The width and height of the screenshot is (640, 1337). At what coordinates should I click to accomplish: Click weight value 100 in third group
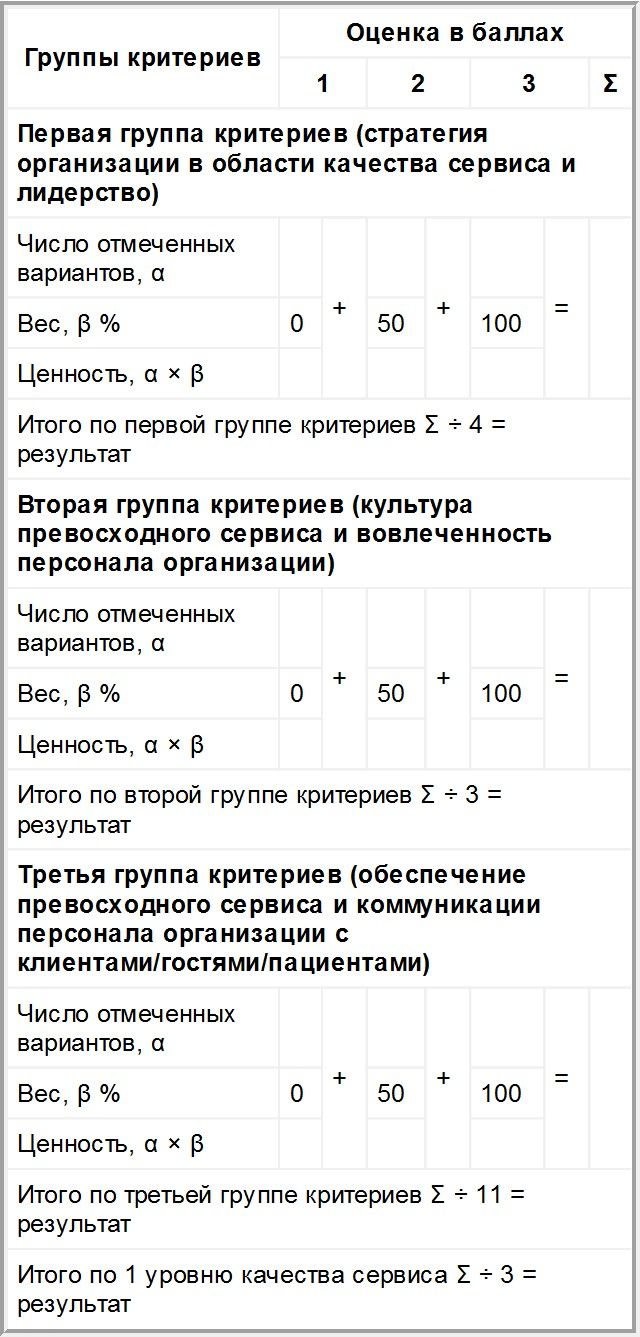pyautogui.click(x=501, y=1093)
